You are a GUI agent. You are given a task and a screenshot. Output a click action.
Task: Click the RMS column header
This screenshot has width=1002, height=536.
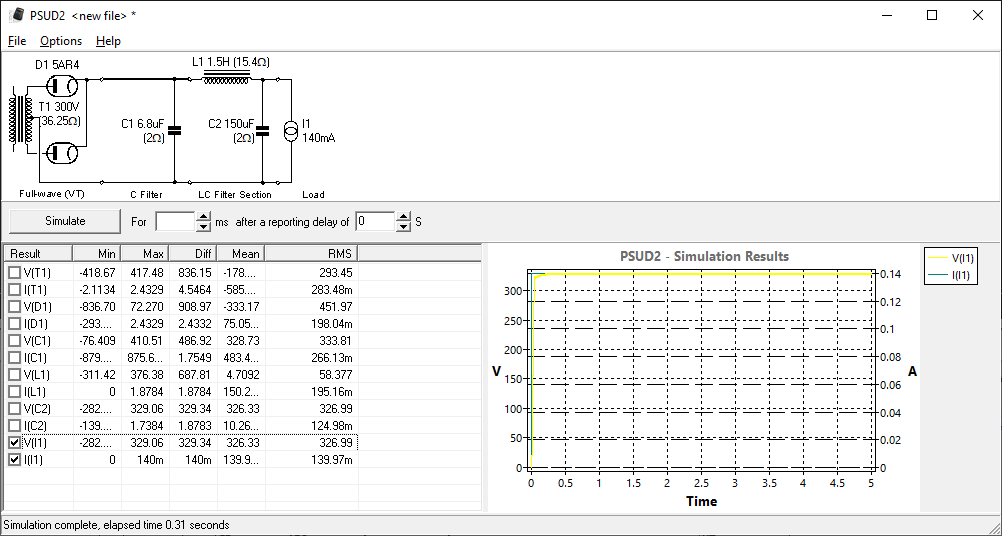coord(311,254)
